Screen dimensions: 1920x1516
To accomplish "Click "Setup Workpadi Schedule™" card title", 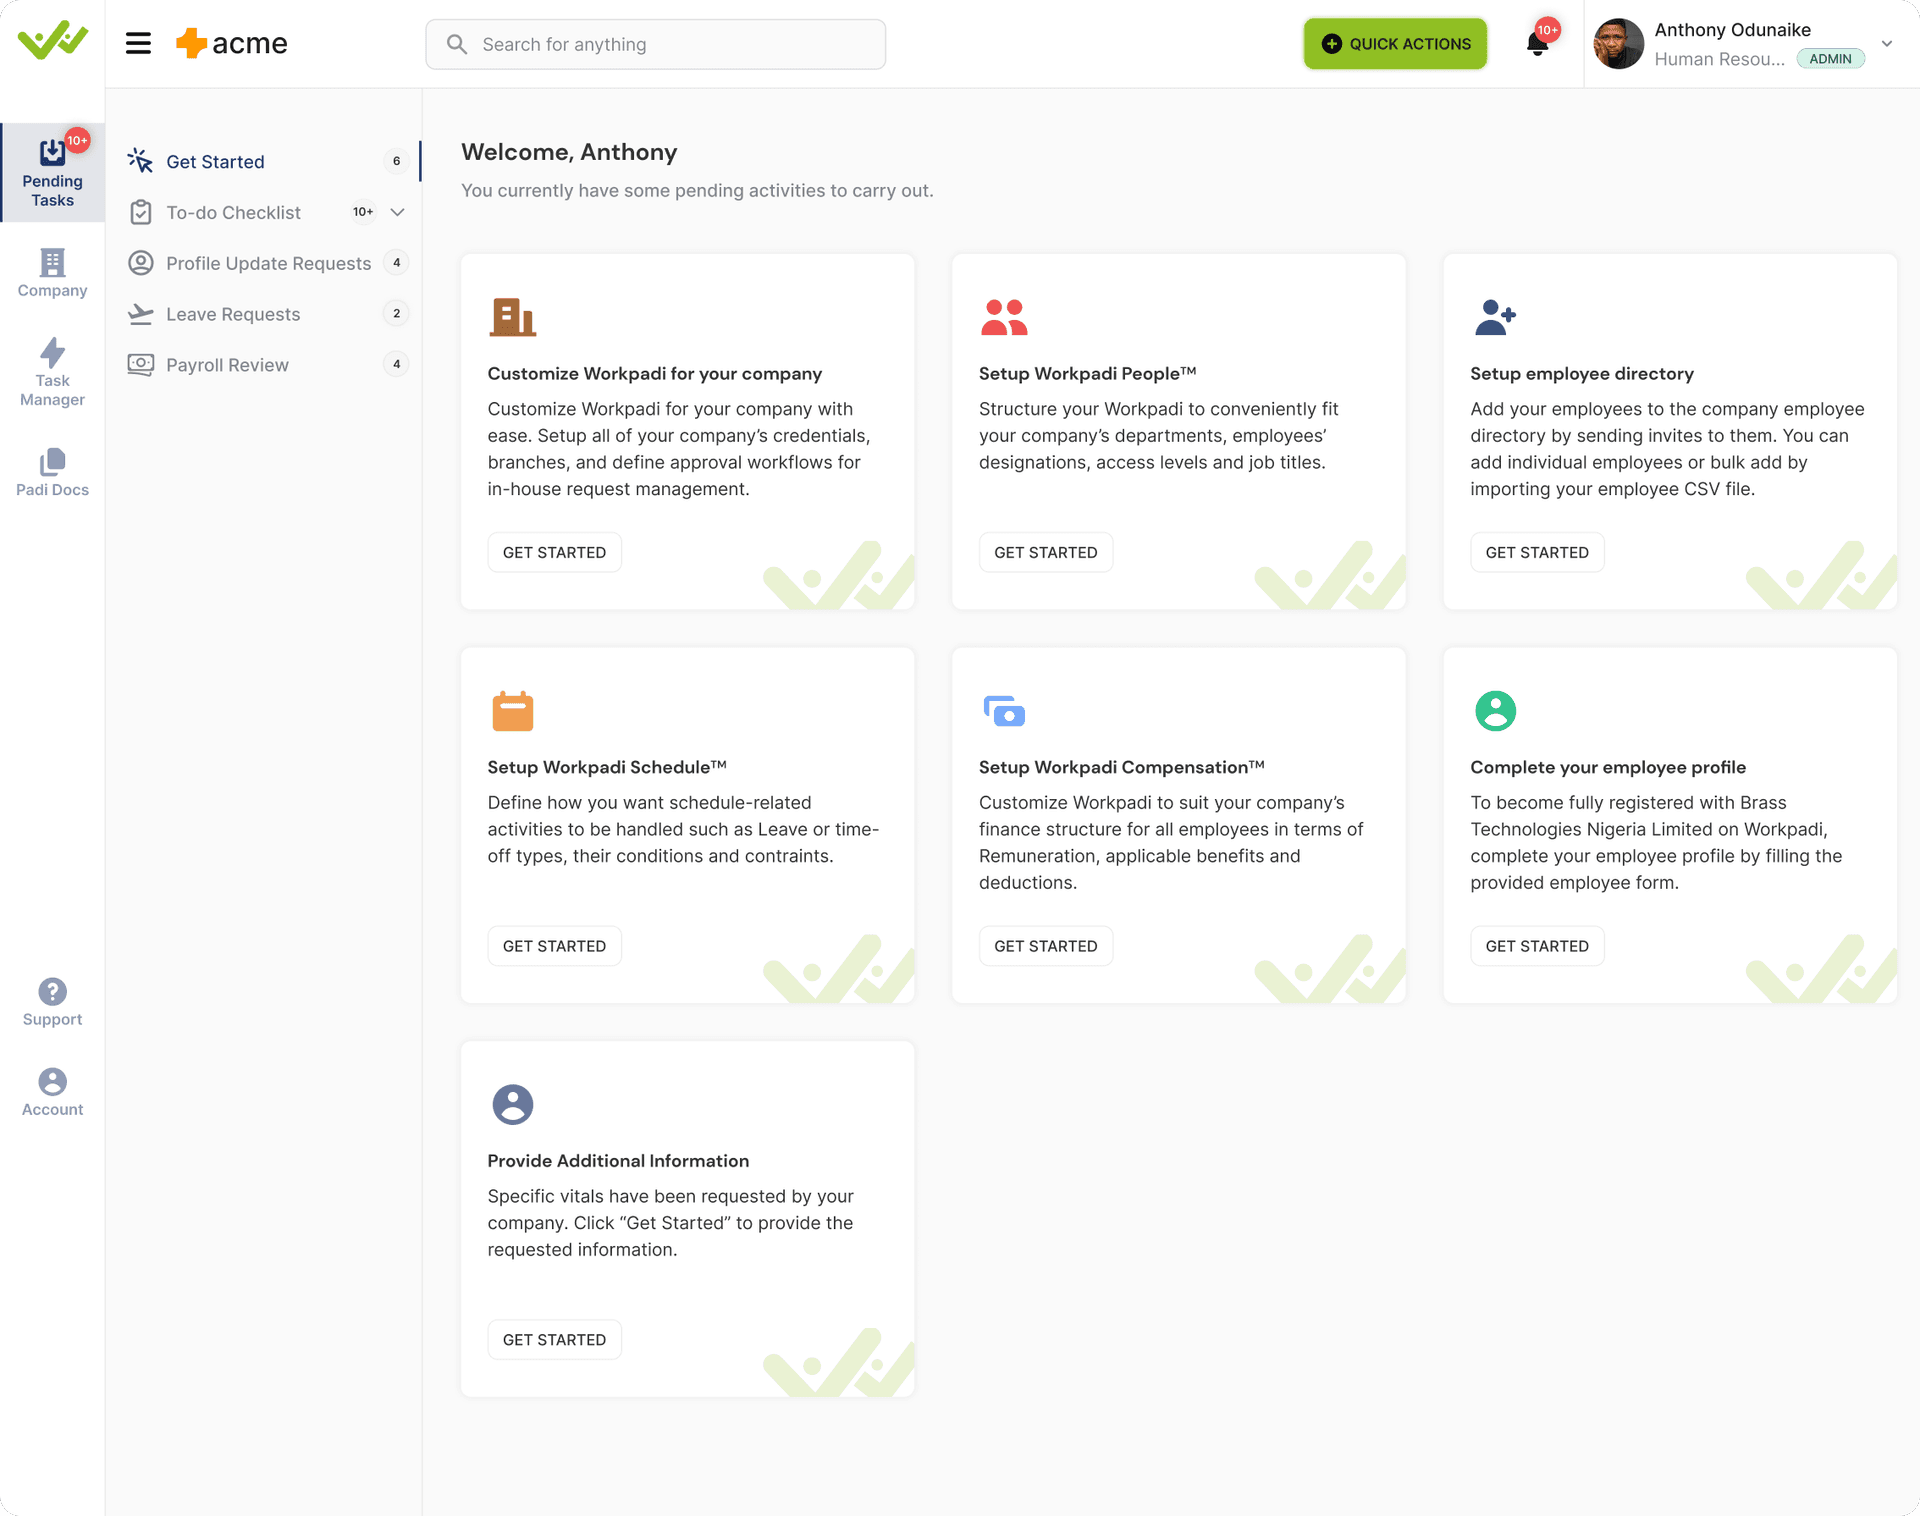I will point(607,767).
